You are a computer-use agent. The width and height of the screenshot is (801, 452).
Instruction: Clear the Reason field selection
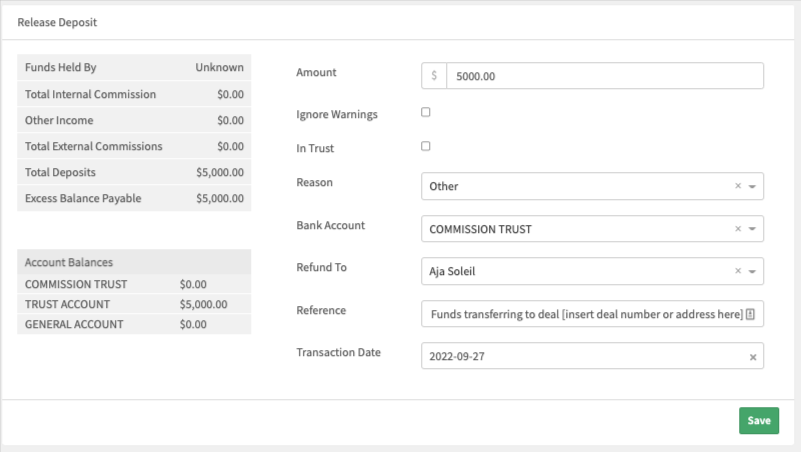[x=738, y=186]
